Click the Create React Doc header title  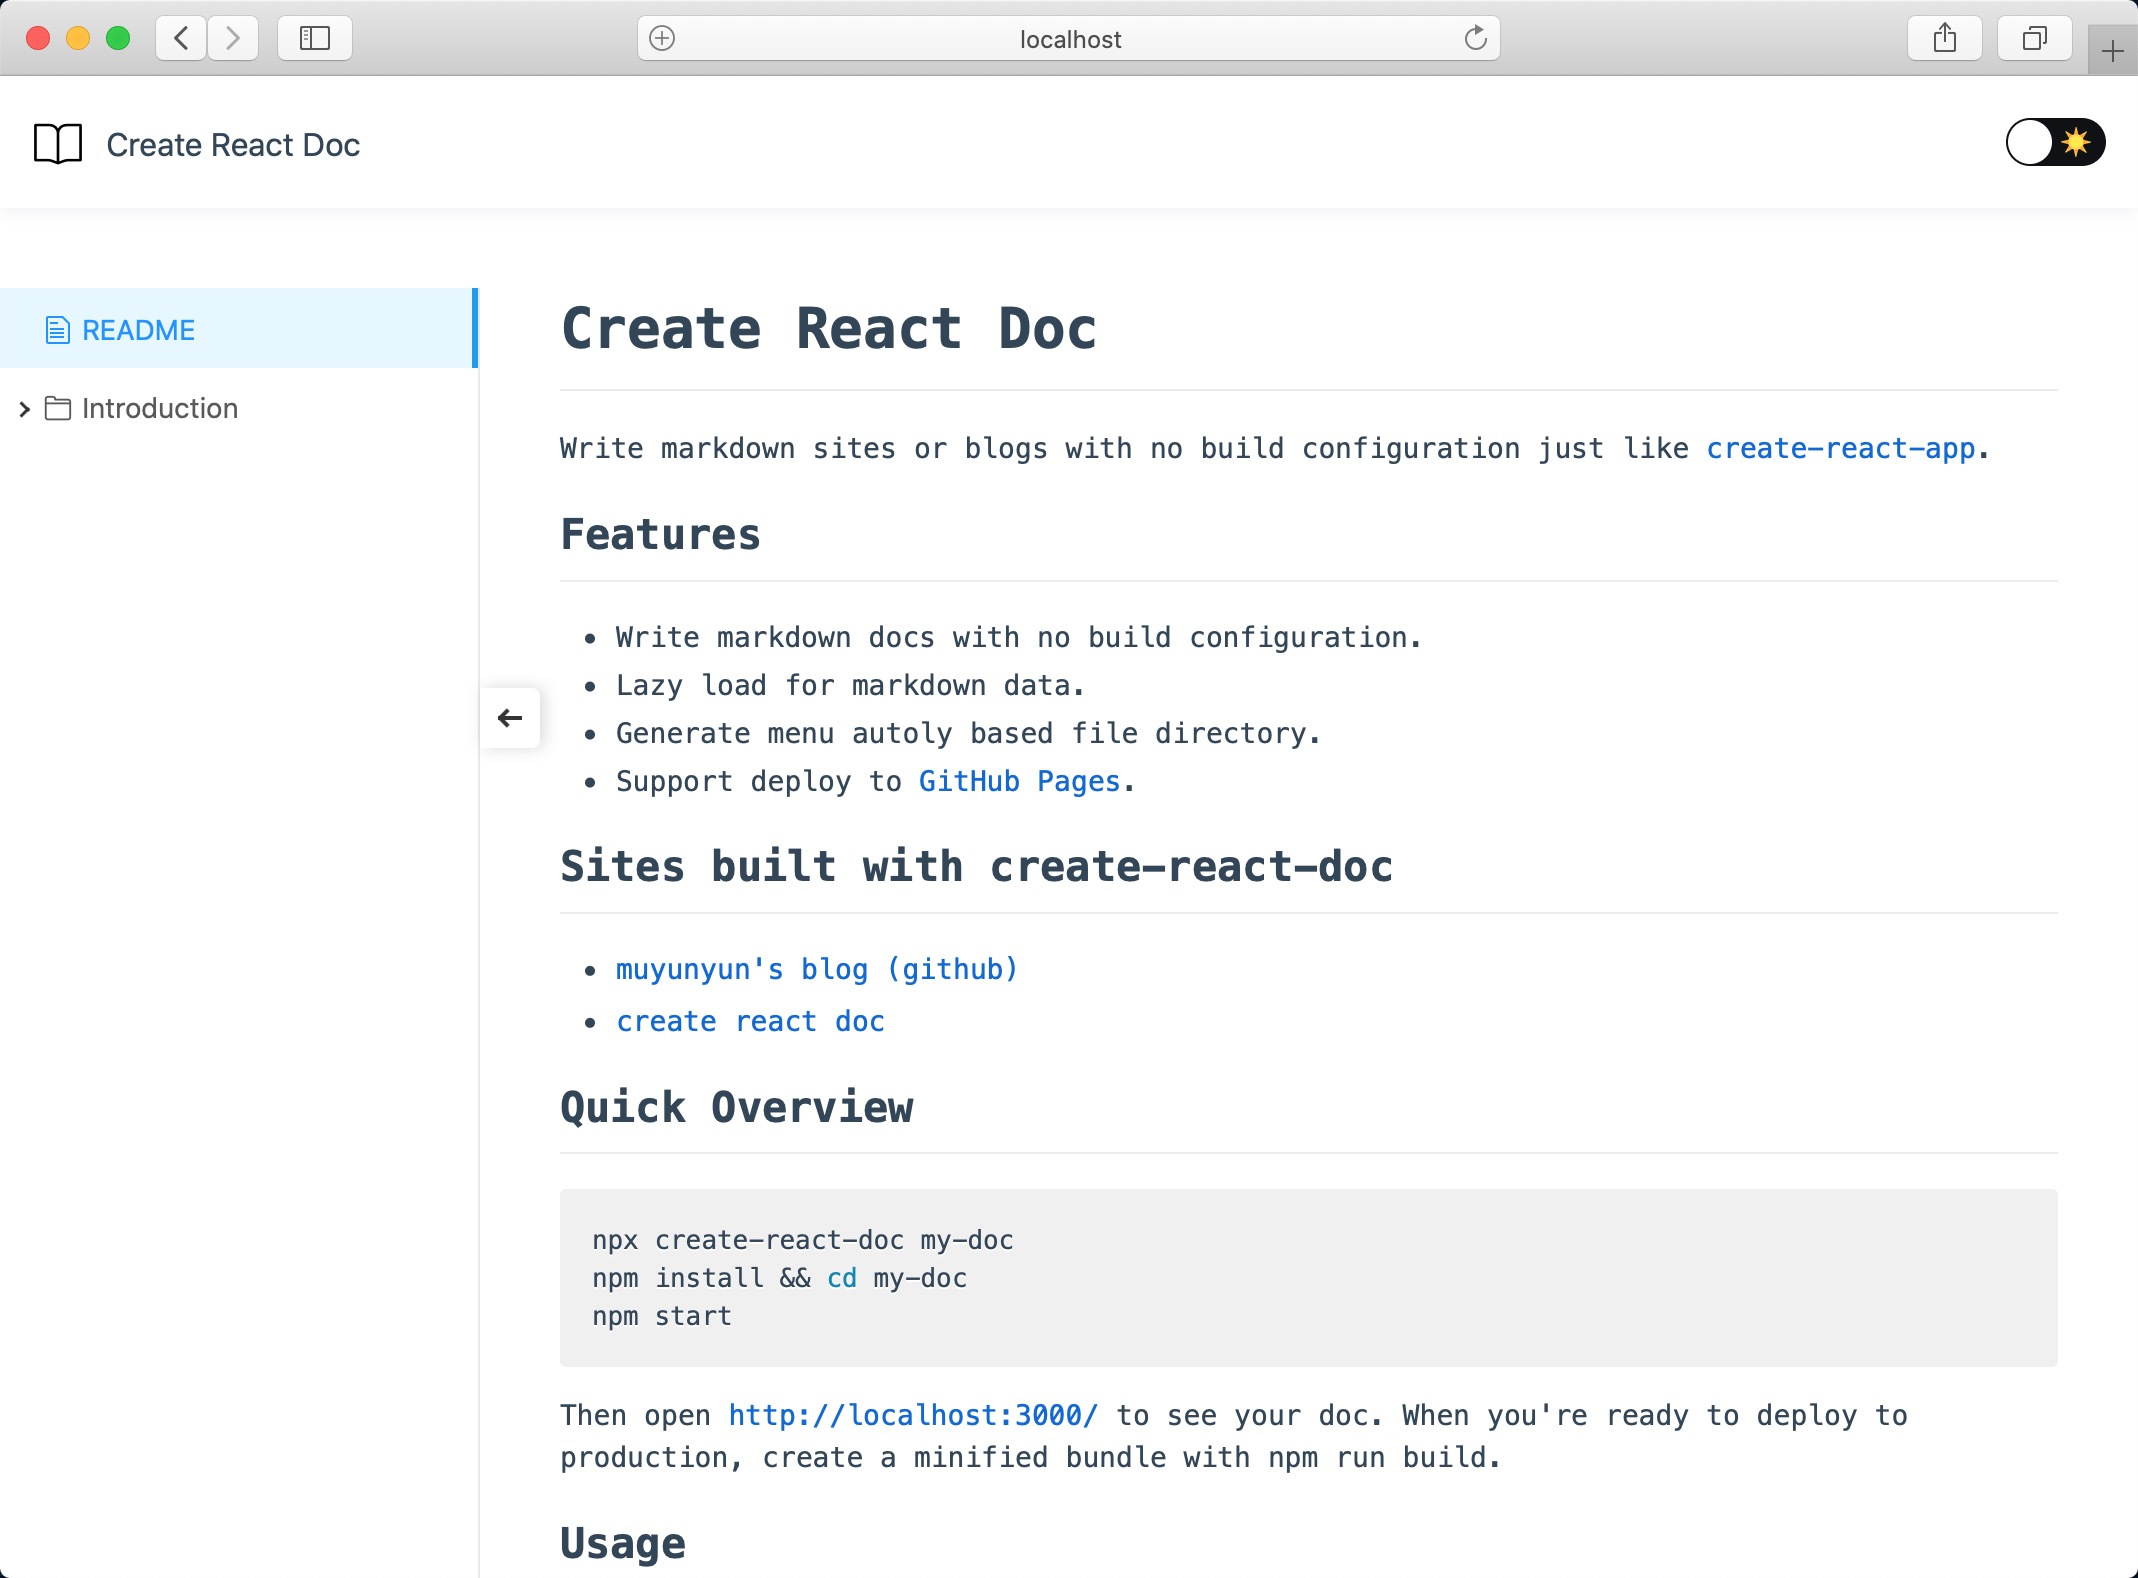point(232,145)
